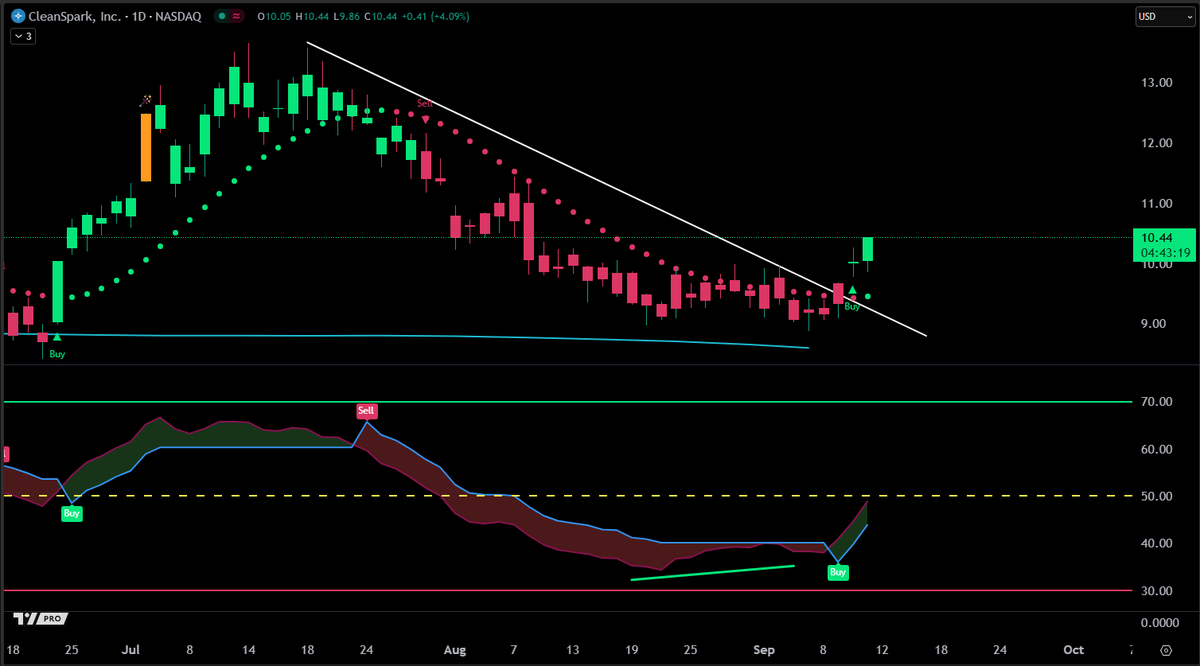Click the 13 date on time axis
This screenshot has height=666, width=1200.
pyautogui.click(x=571, y=649)
